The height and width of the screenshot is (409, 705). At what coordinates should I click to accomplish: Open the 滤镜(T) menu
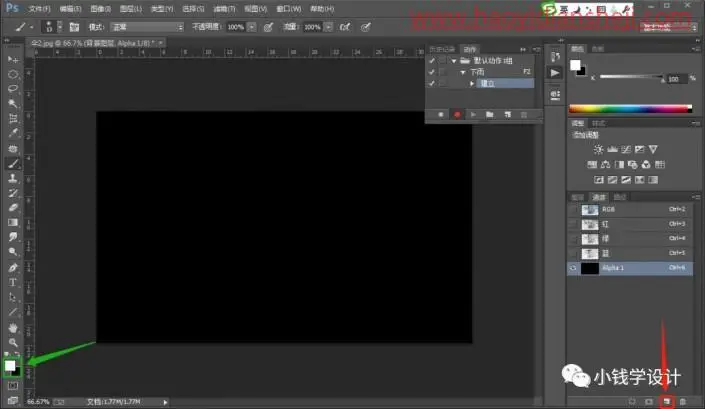click(x=224, y=9)
